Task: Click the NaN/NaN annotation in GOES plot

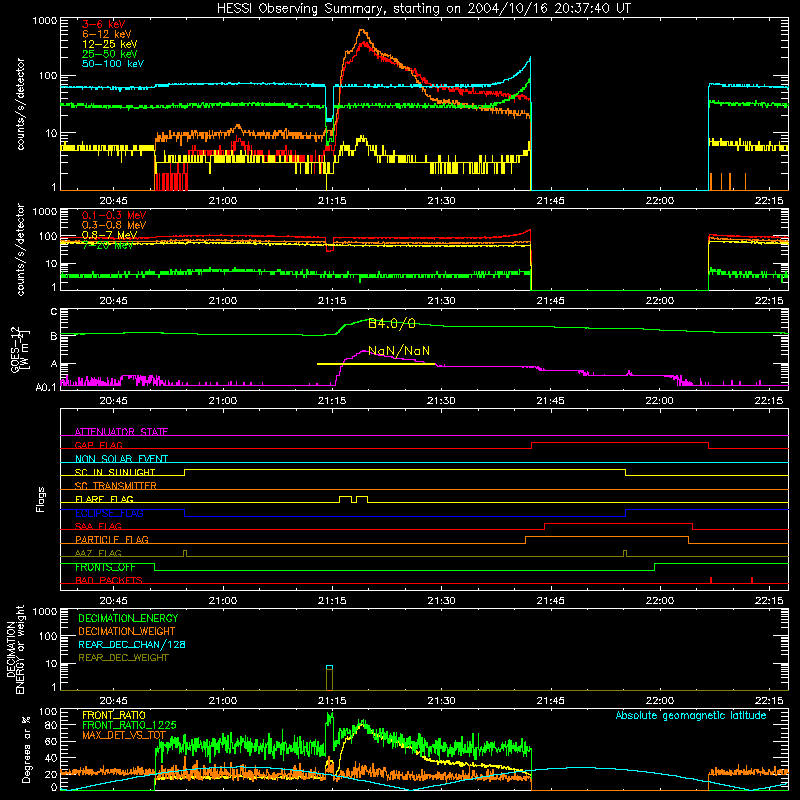Action: [x=399, y=351]
